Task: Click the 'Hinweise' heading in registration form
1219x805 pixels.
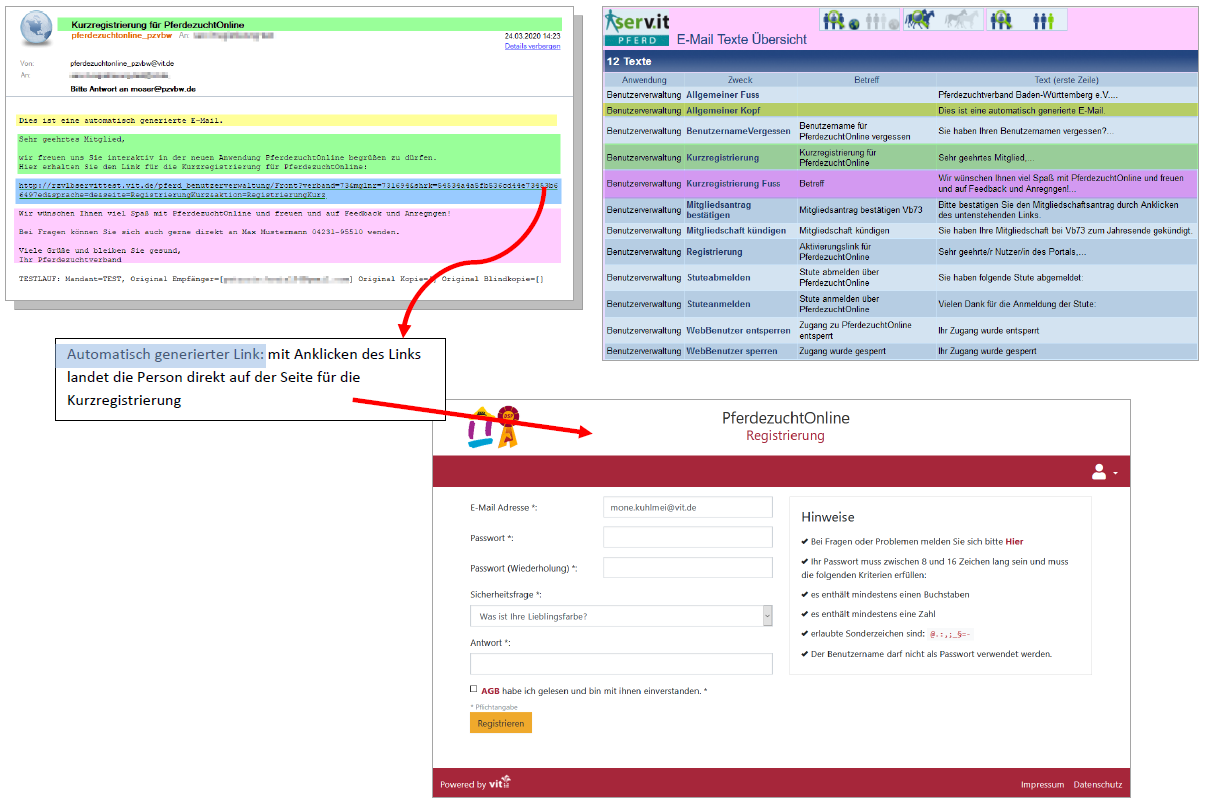Action: pyautogui.click(x=828, y=517)
